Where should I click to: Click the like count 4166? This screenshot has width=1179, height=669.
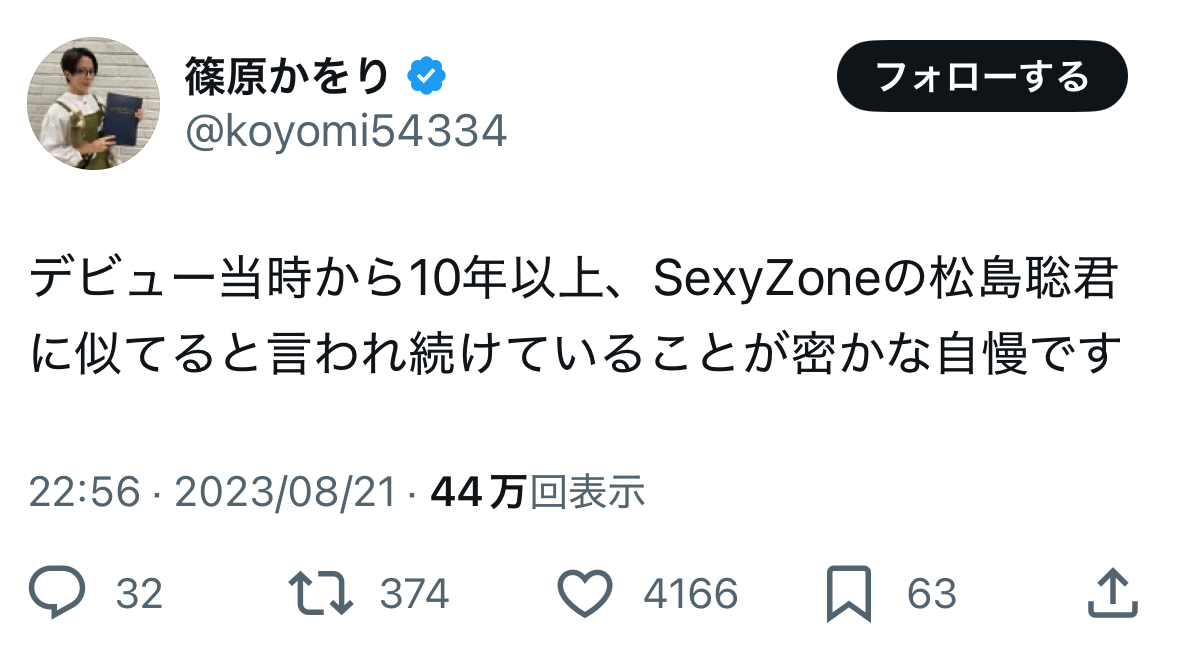690,594
